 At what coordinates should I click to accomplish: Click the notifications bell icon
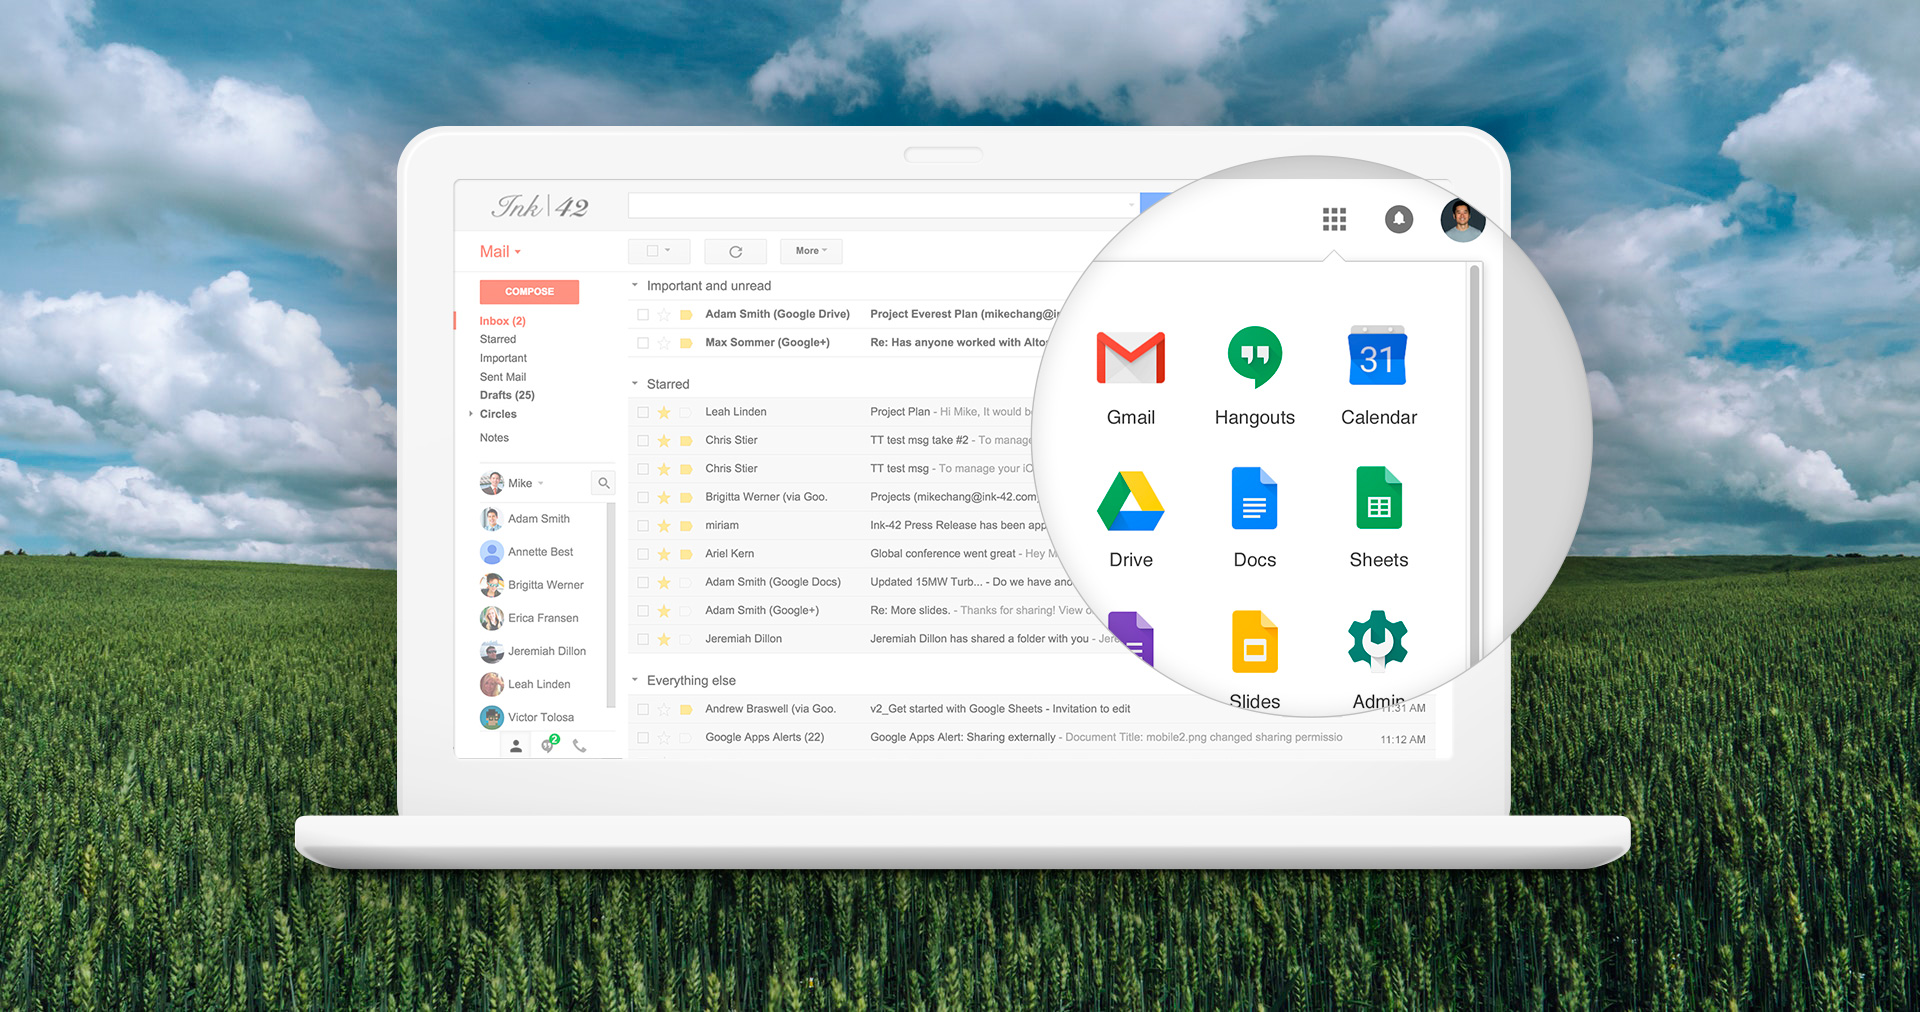click(x=1399, y=219)
